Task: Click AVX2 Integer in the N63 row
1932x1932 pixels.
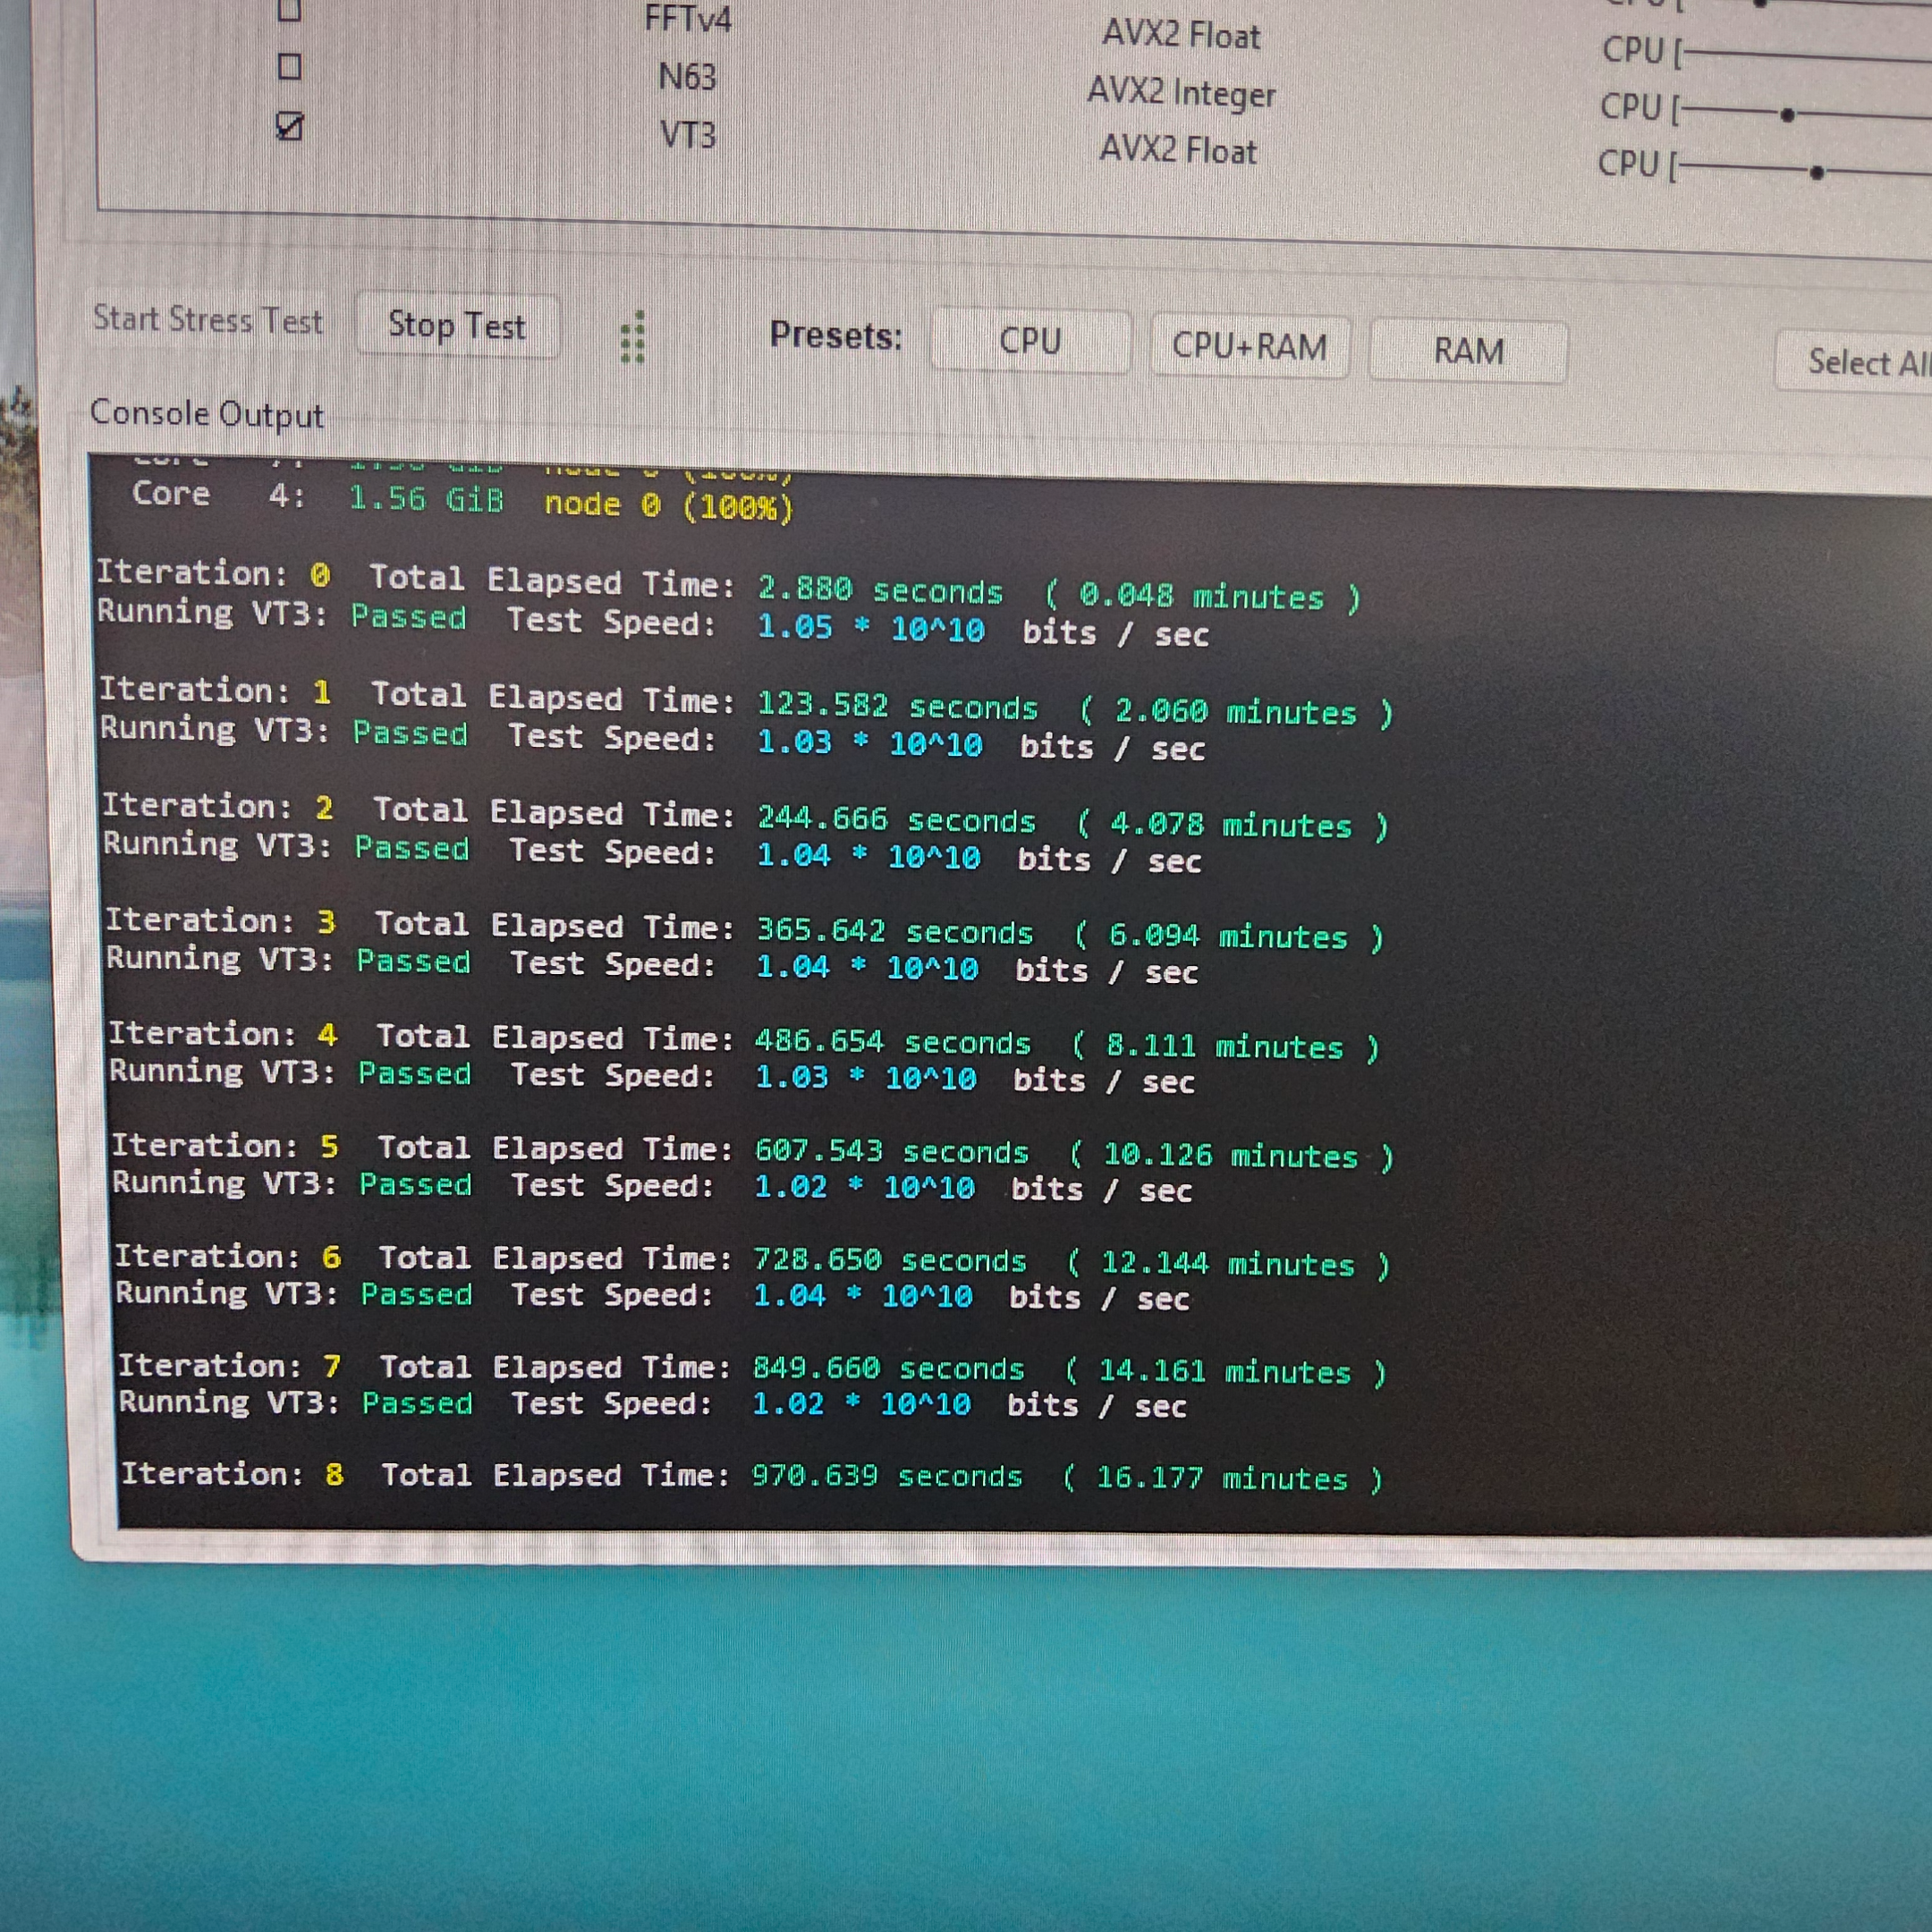Action: [x=1181, y=93]
